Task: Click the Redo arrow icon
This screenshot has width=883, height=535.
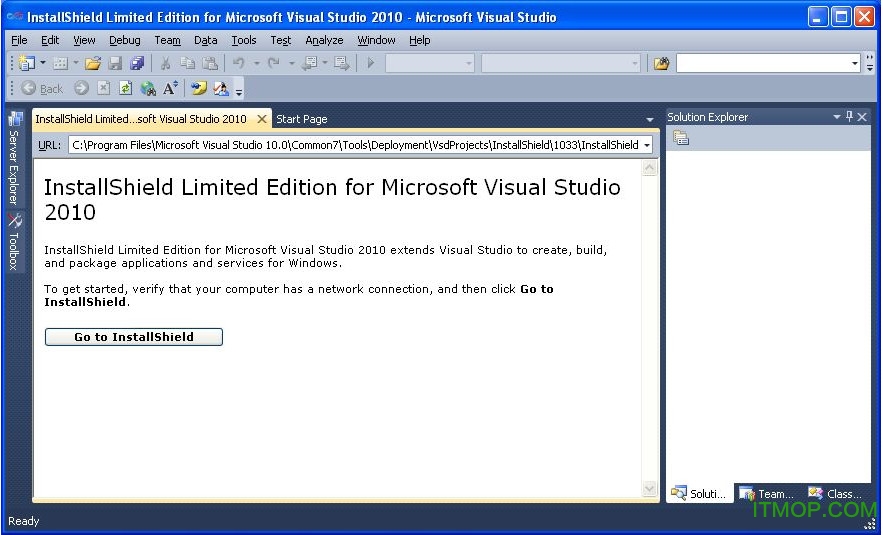Action: [274, 63]
